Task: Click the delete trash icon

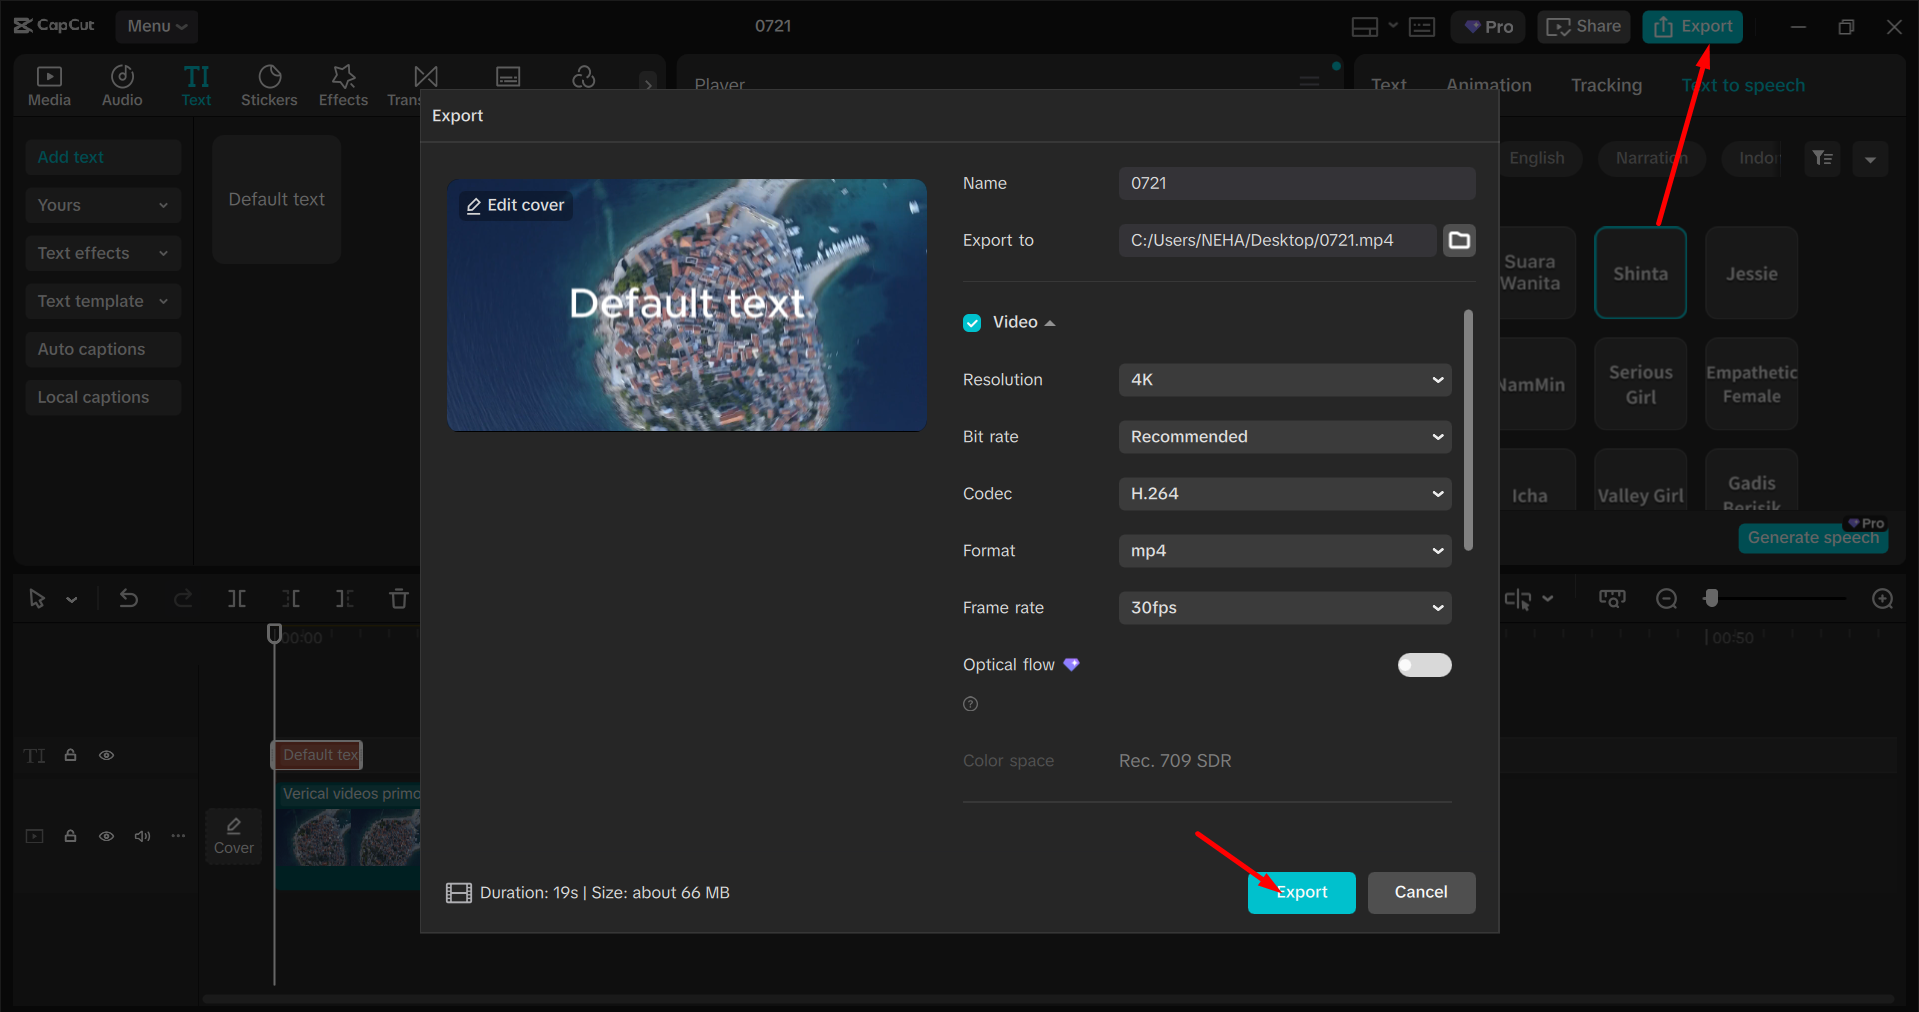Action: 399,599
